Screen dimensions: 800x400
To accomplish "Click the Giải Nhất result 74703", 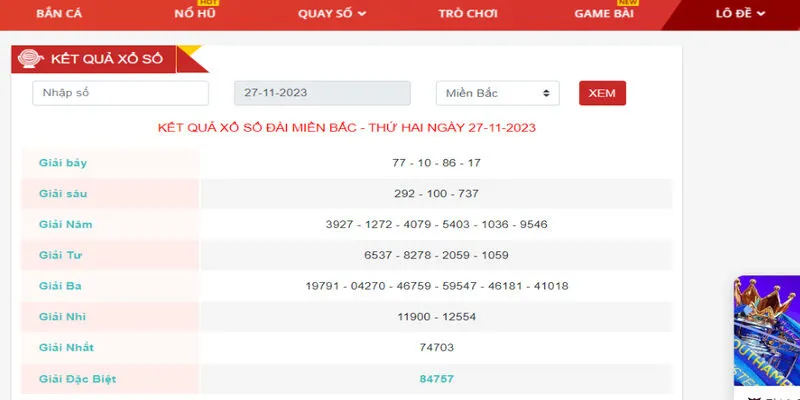I will 437,347.
